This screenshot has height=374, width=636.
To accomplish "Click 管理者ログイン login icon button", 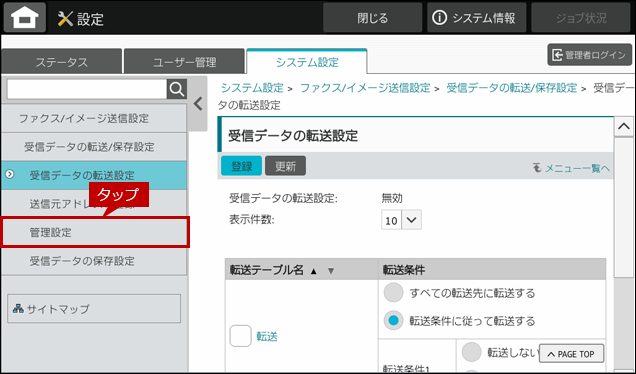I will (x=589, y=55).
